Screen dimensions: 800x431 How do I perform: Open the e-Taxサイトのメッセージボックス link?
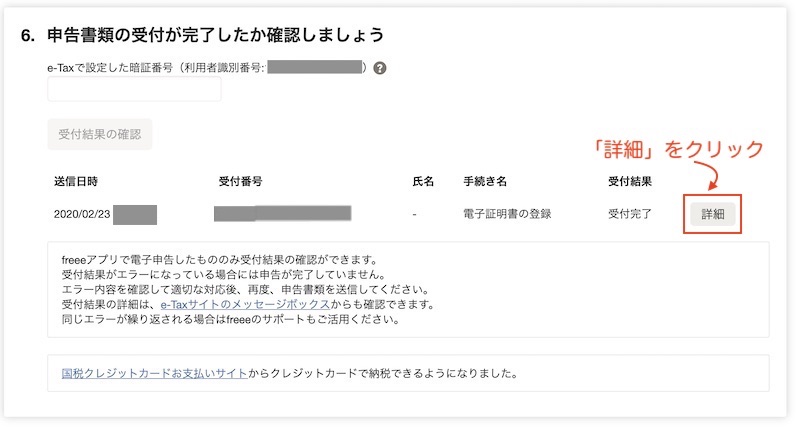[245, 305]
